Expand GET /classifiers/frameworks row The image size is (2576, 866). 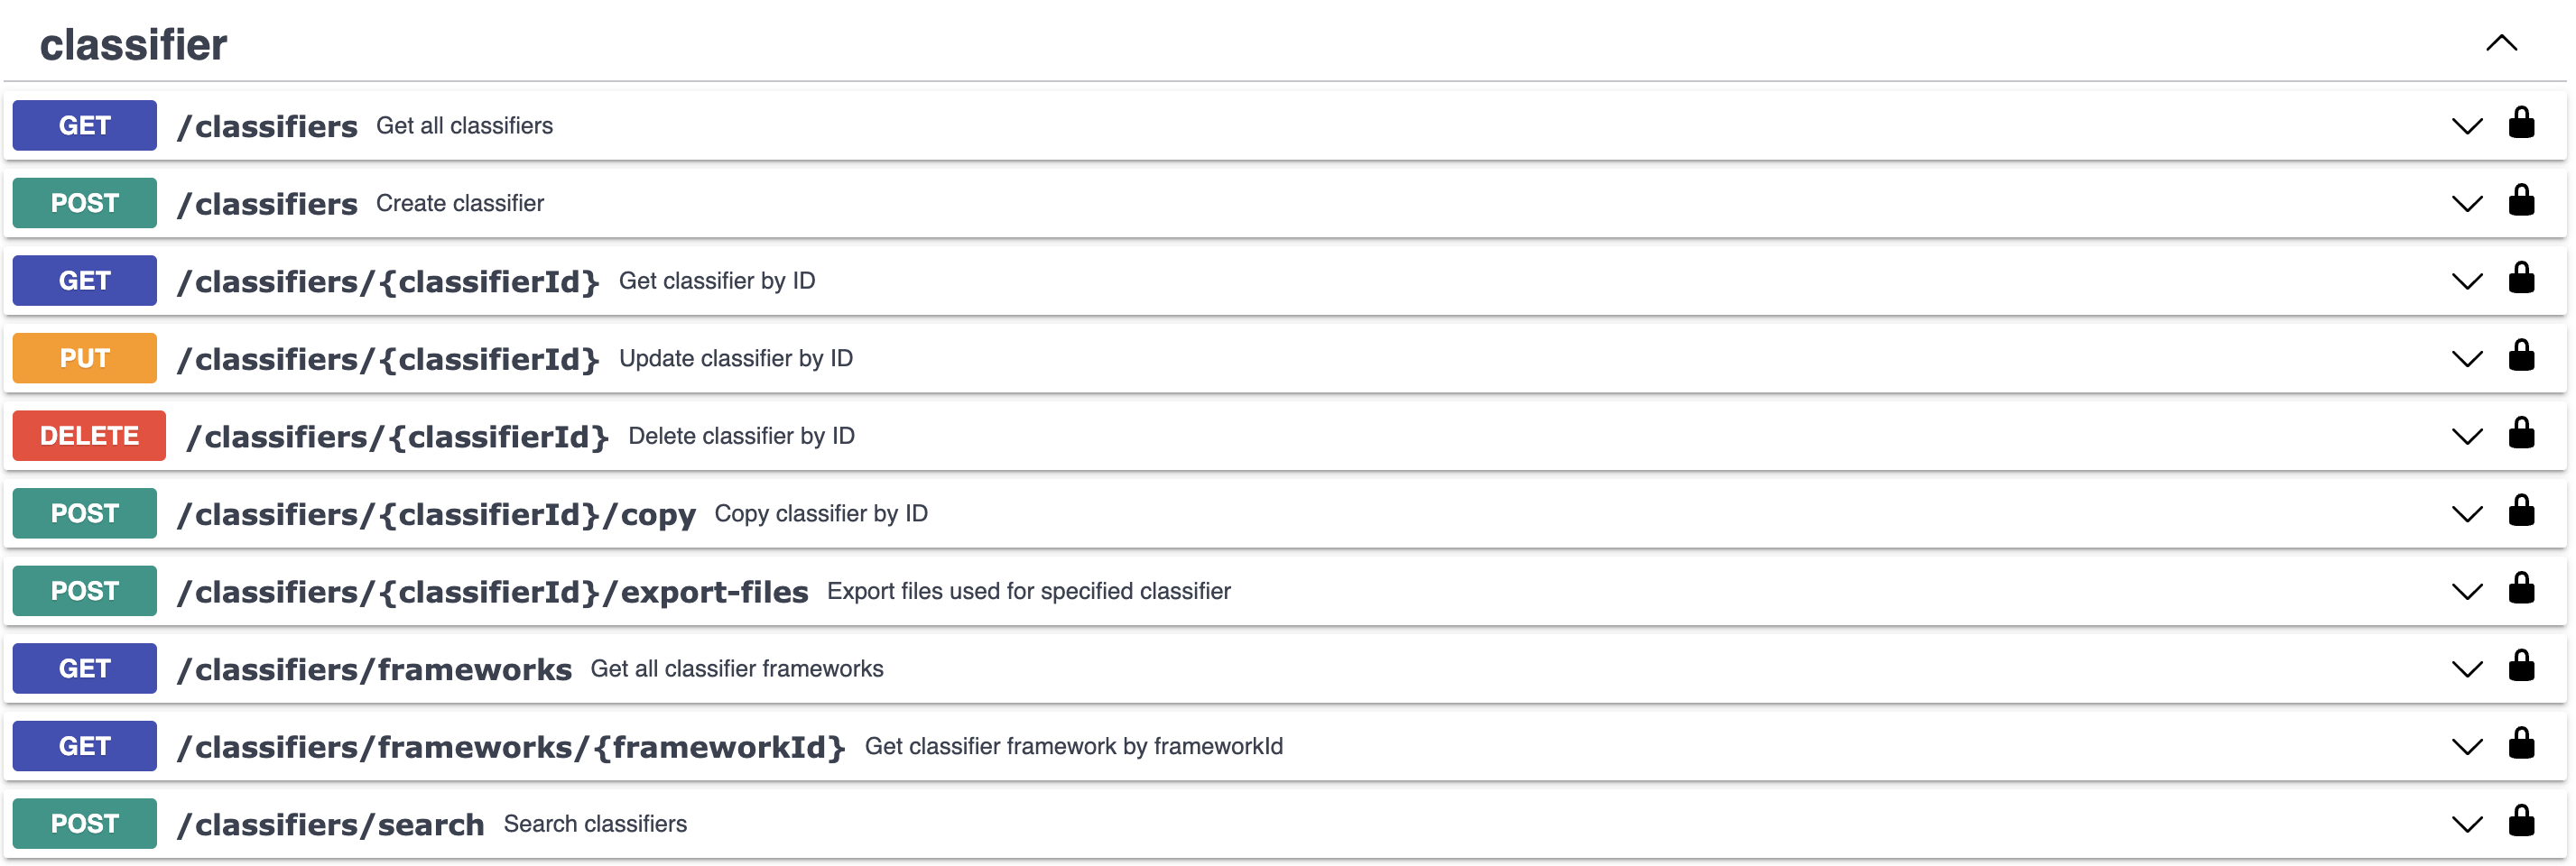pos(2466,667)
